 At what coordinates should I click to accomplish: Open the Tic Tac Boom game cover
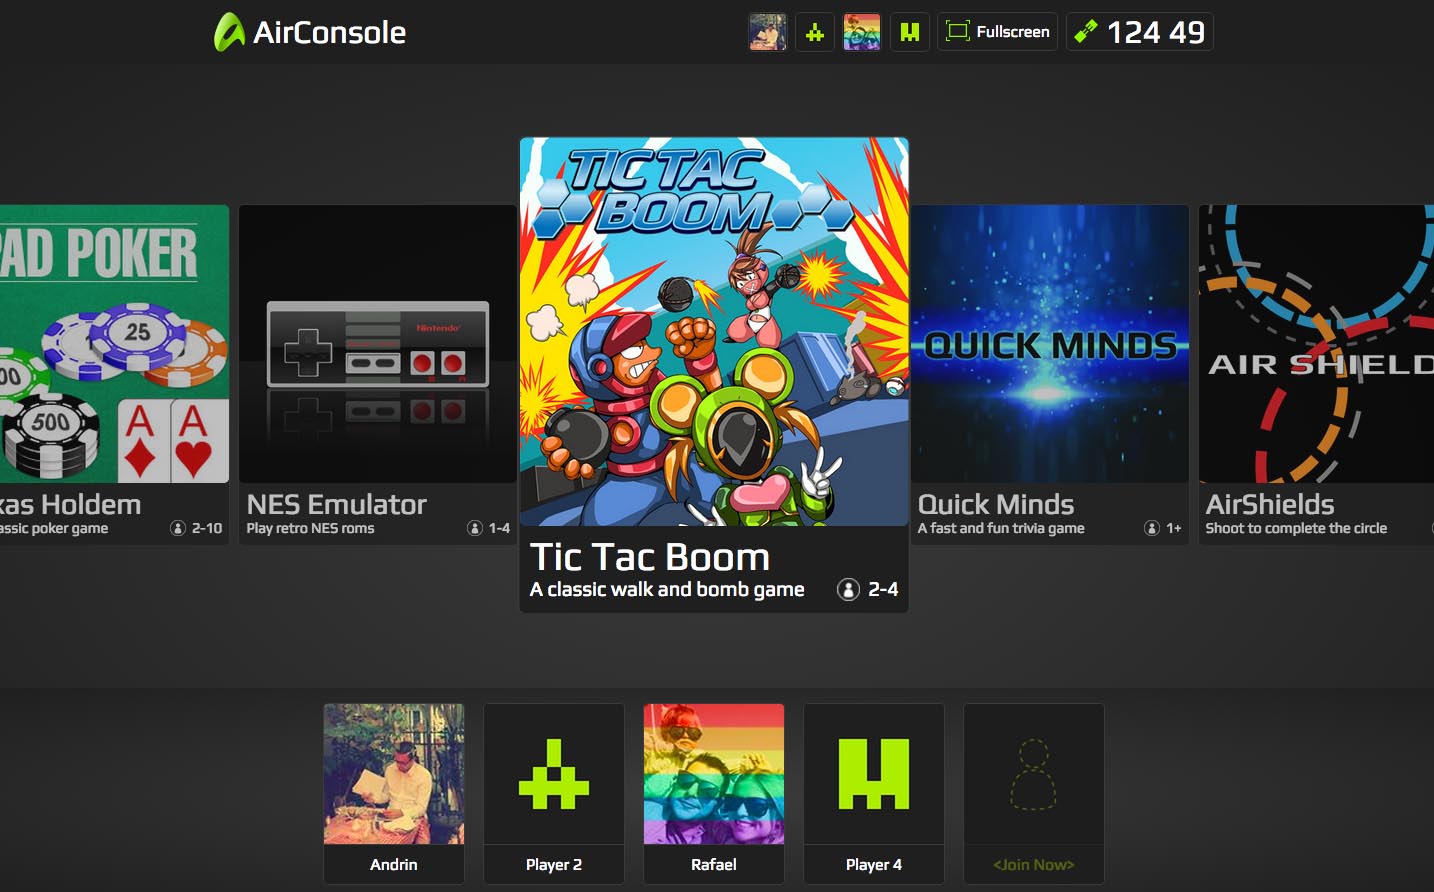(x=714, y=332)
